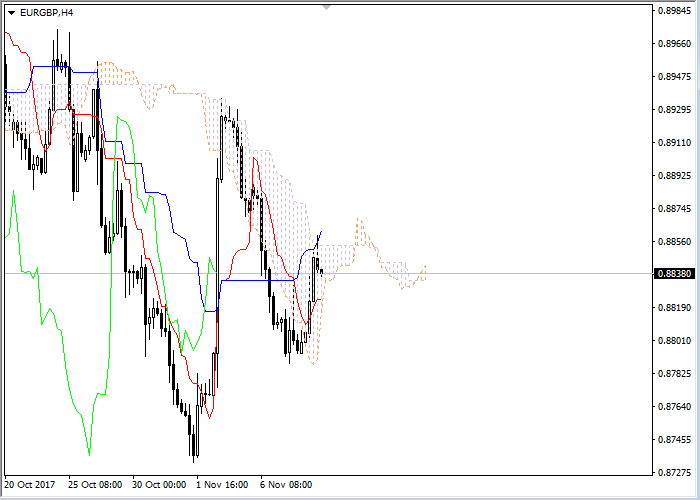Image resolution: width=700 pixels, height=500 pixels.
Task: Click the 0.88745 price level
Action: pyautogui.click(x=675, y=209)
